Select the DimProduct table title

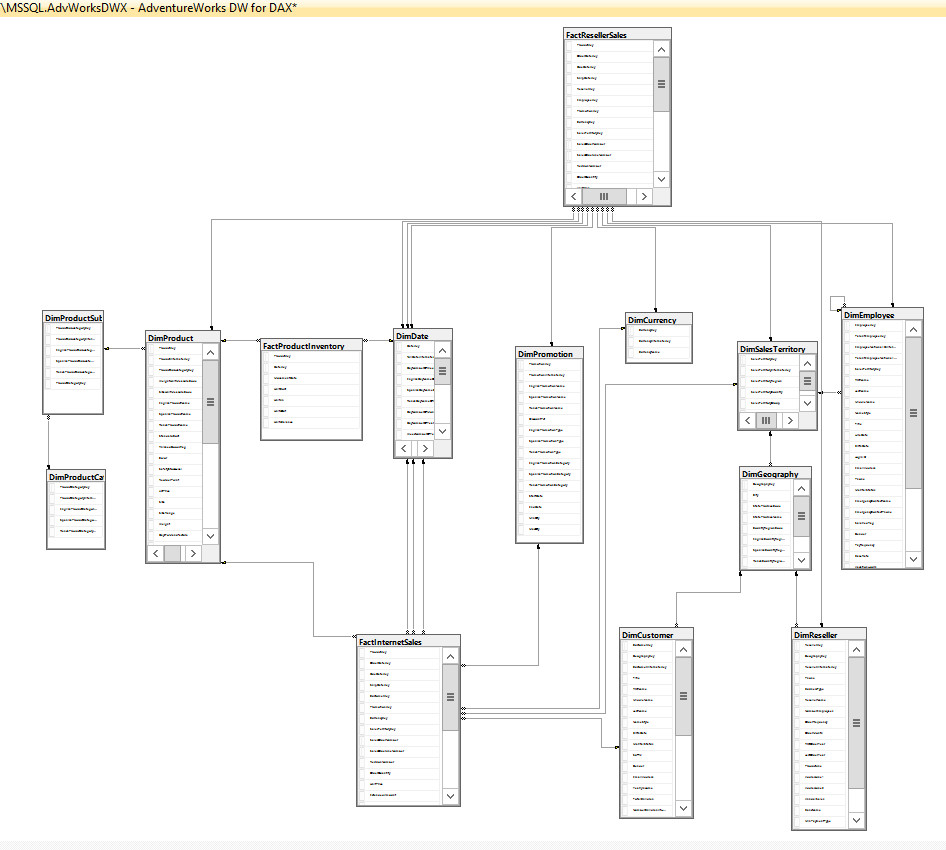[171, 338]
